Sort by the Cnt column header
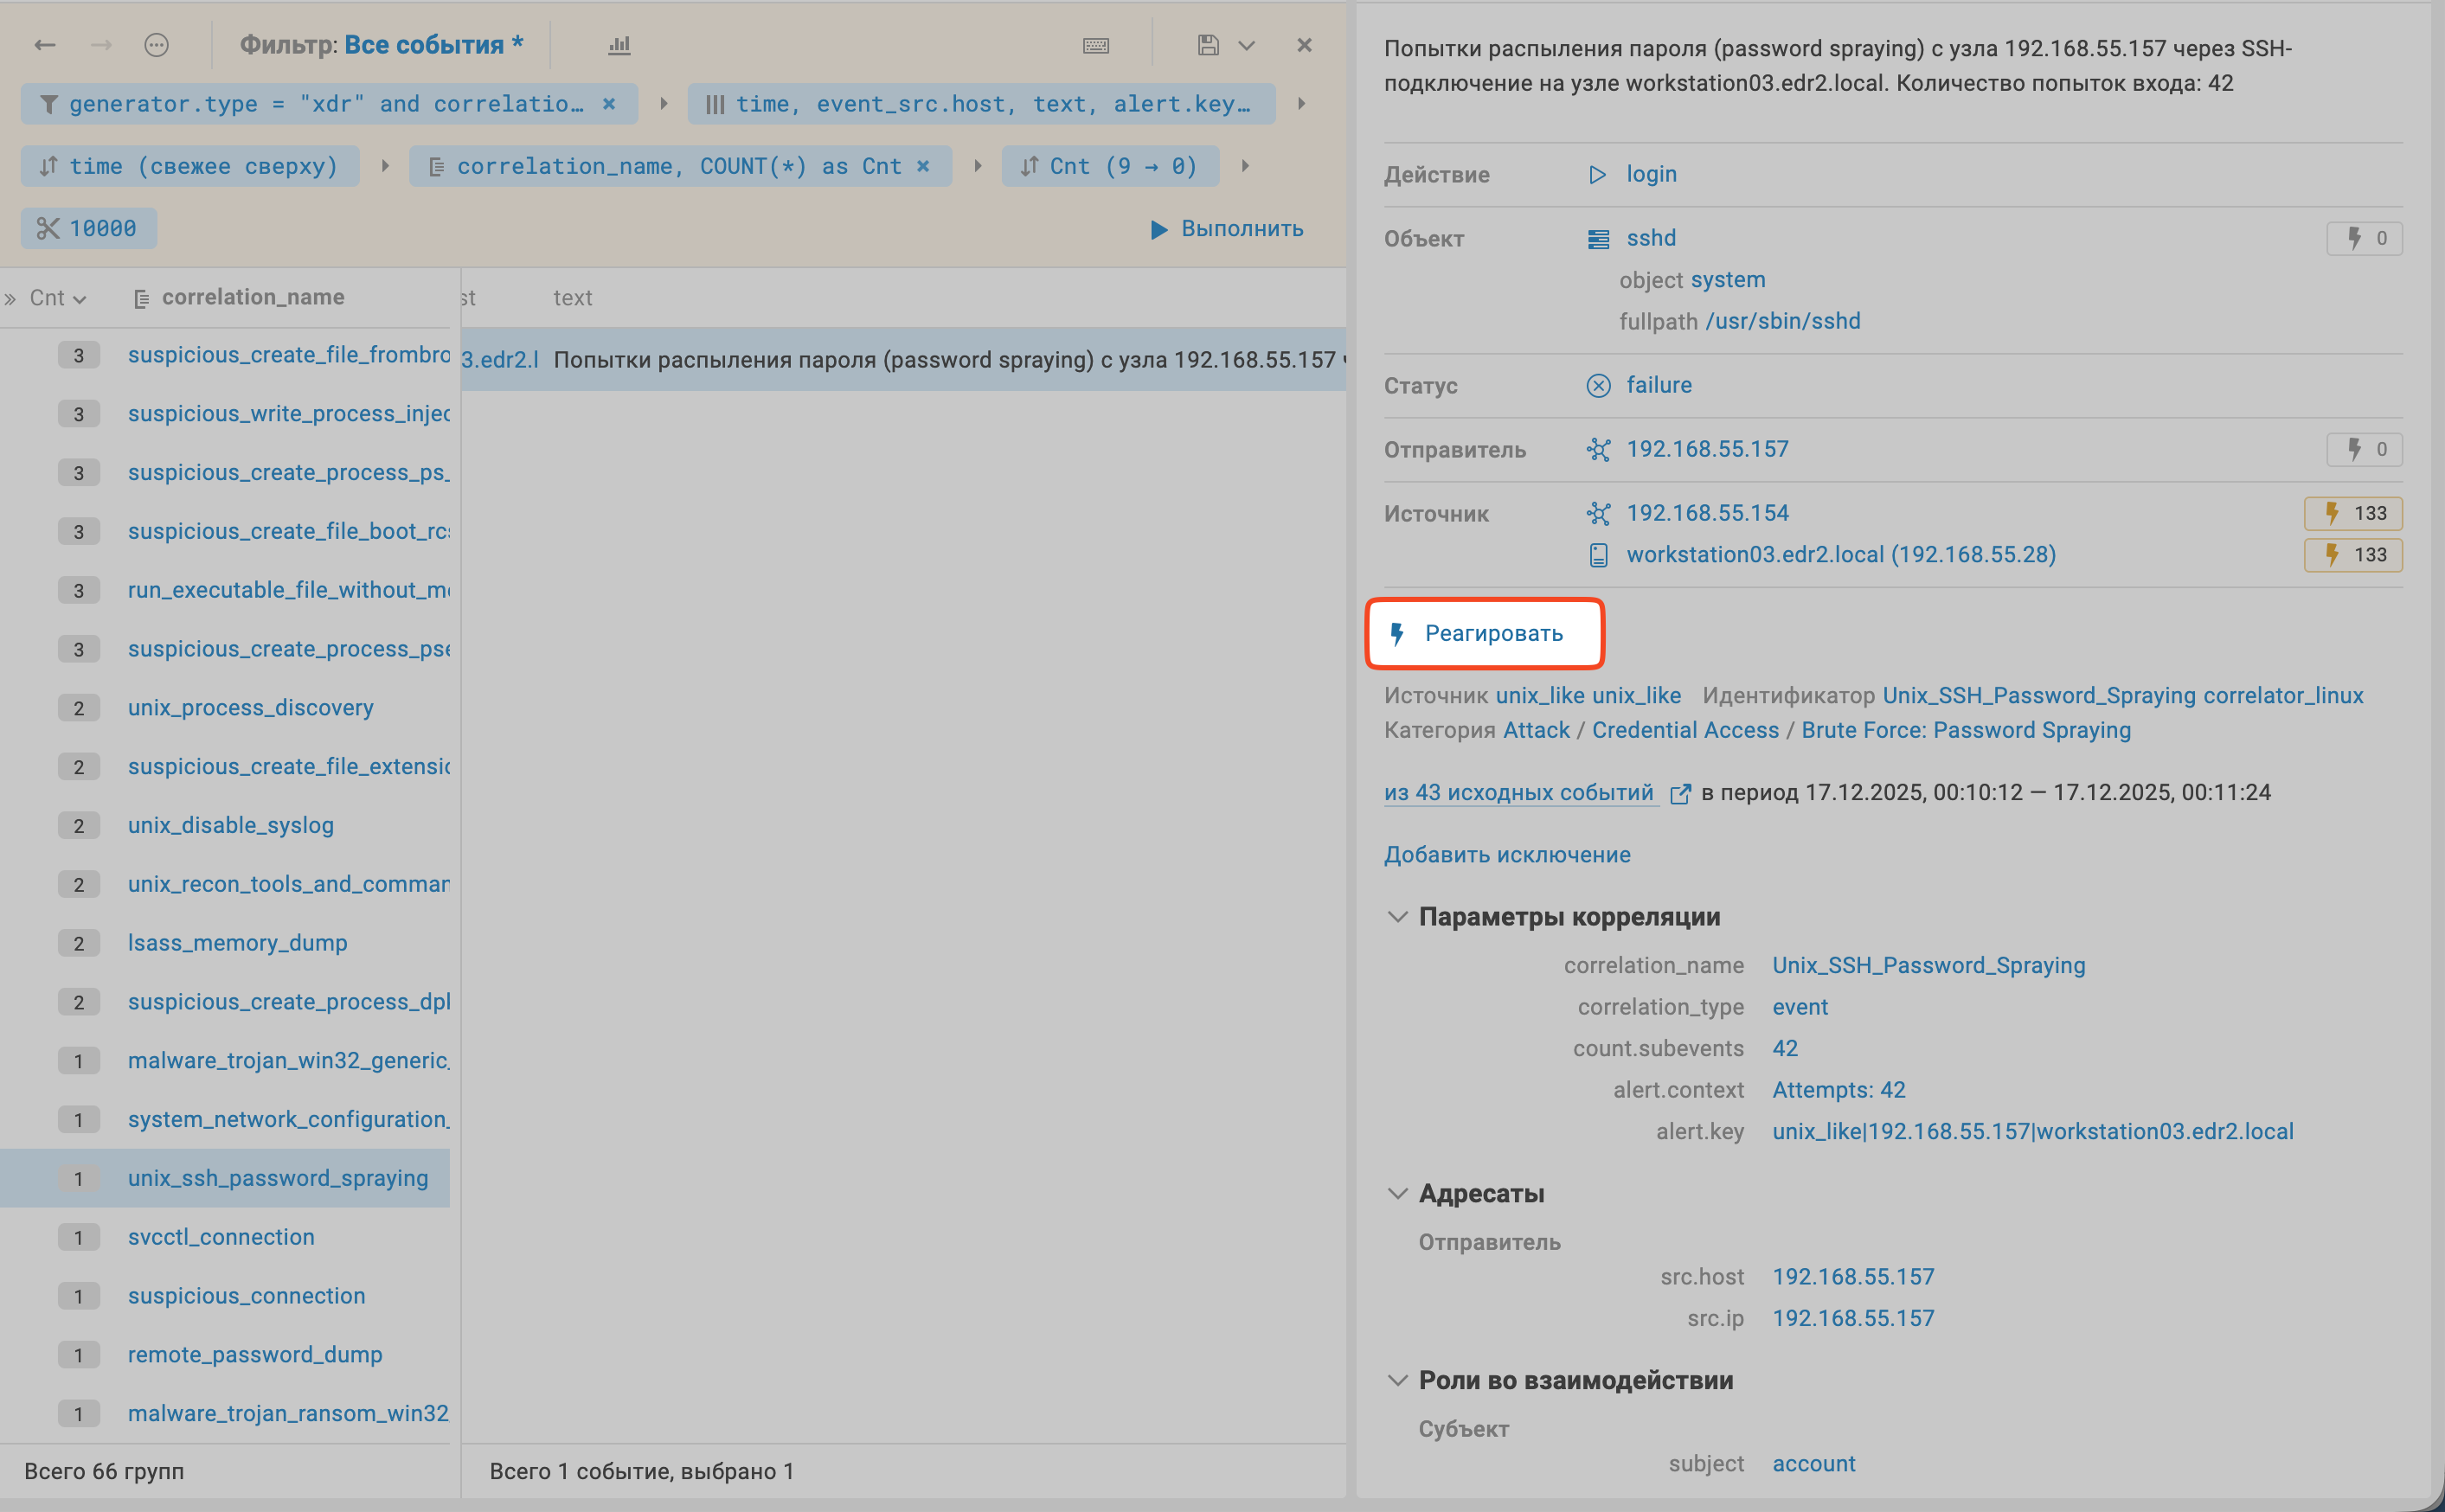Screen dimensions: 2445x1512 tap(56, 298)
